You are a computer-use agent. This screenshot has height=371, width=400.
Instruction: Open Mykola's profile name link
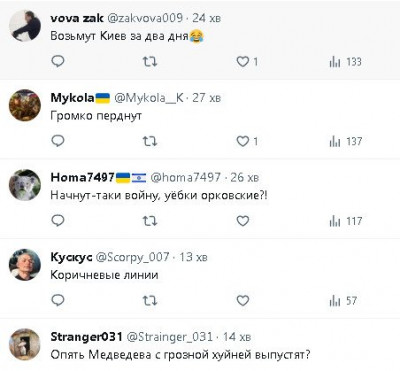72,98
